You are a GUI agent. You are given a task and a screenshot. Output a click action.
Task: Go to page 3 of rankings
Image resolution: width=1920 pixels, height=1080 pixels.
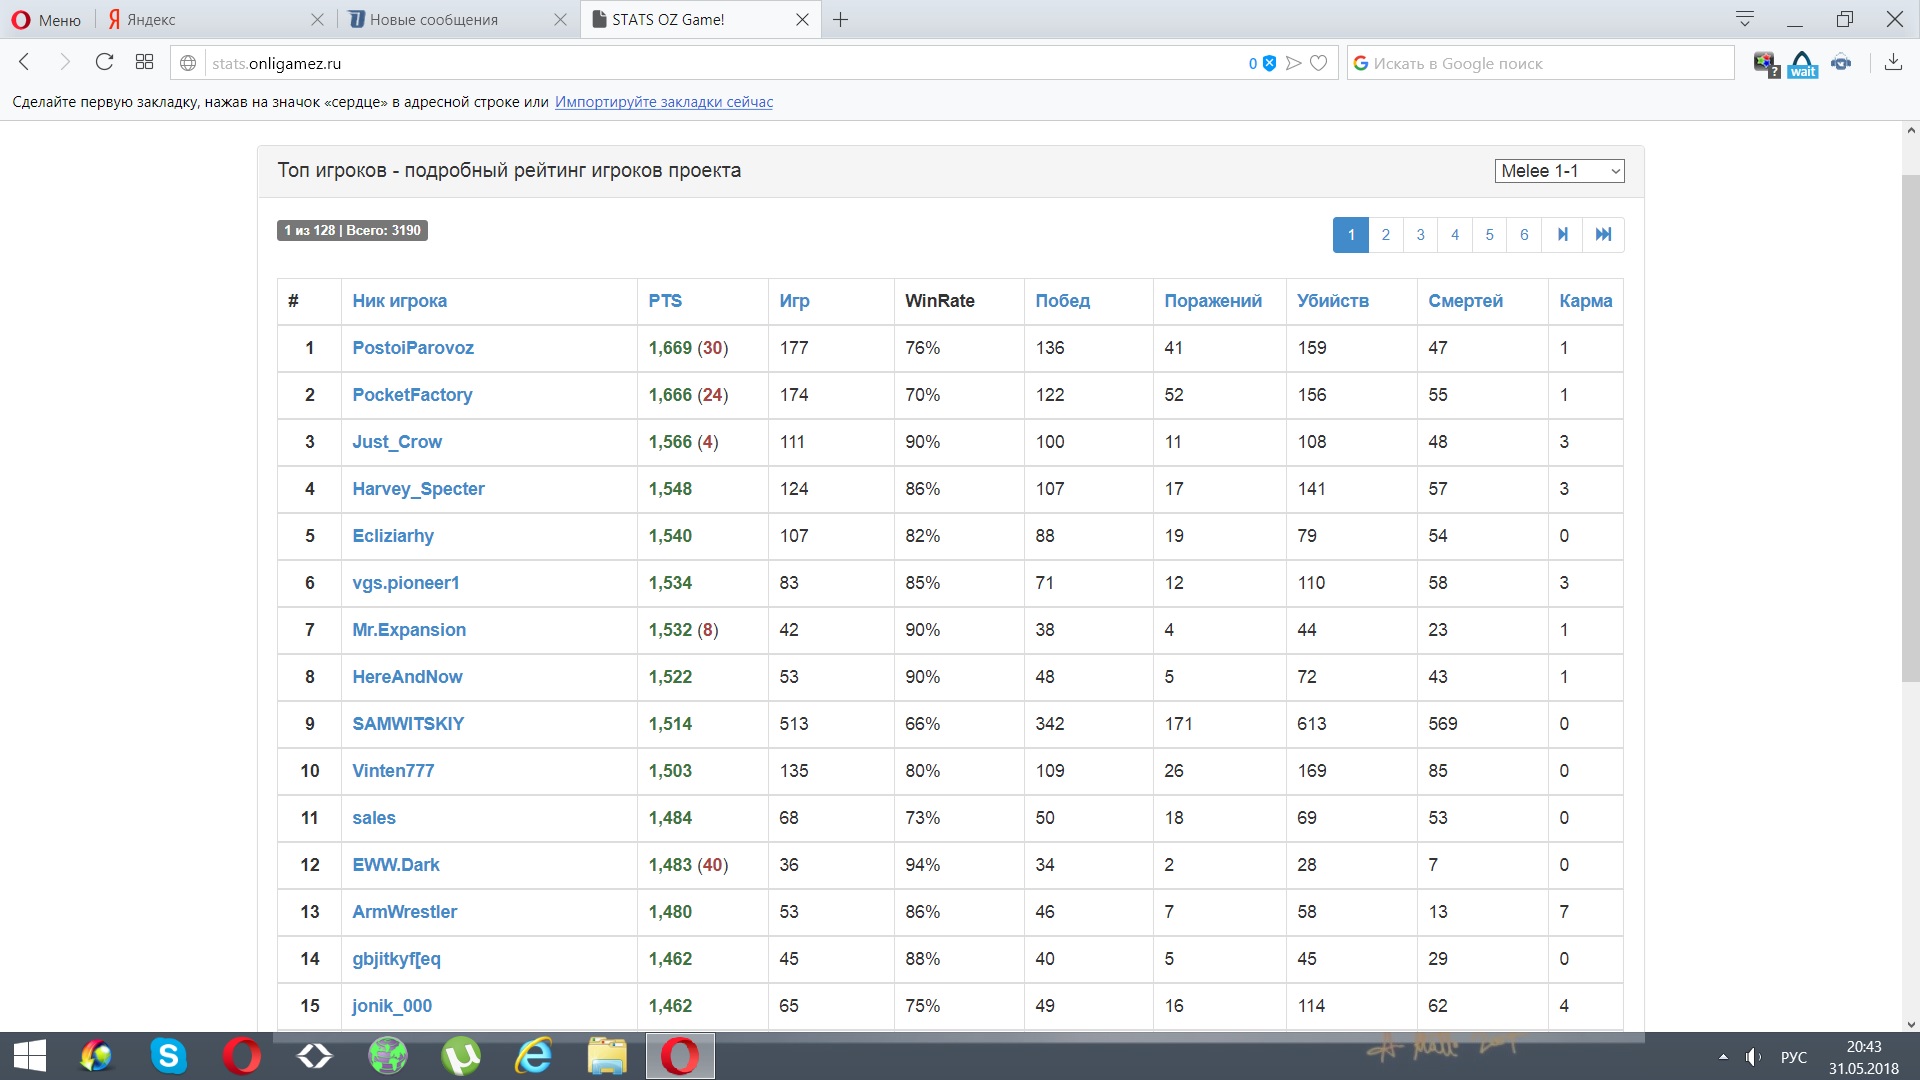(1420, 234)
